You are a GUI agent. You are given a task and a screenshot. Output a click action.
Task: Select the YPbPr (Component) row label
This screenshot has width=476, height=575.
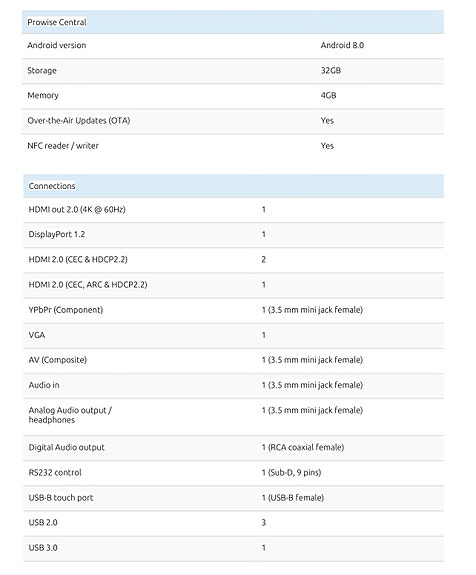coord(66,310)
